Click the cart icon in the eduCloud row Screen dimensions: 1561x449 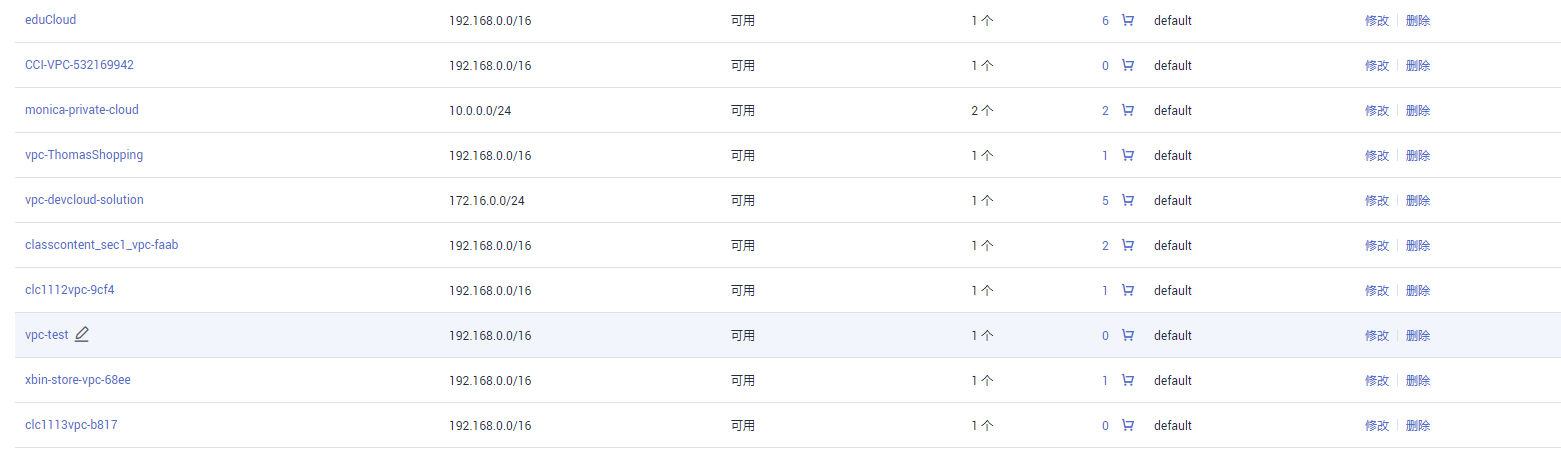click(x=1128, y=20)
